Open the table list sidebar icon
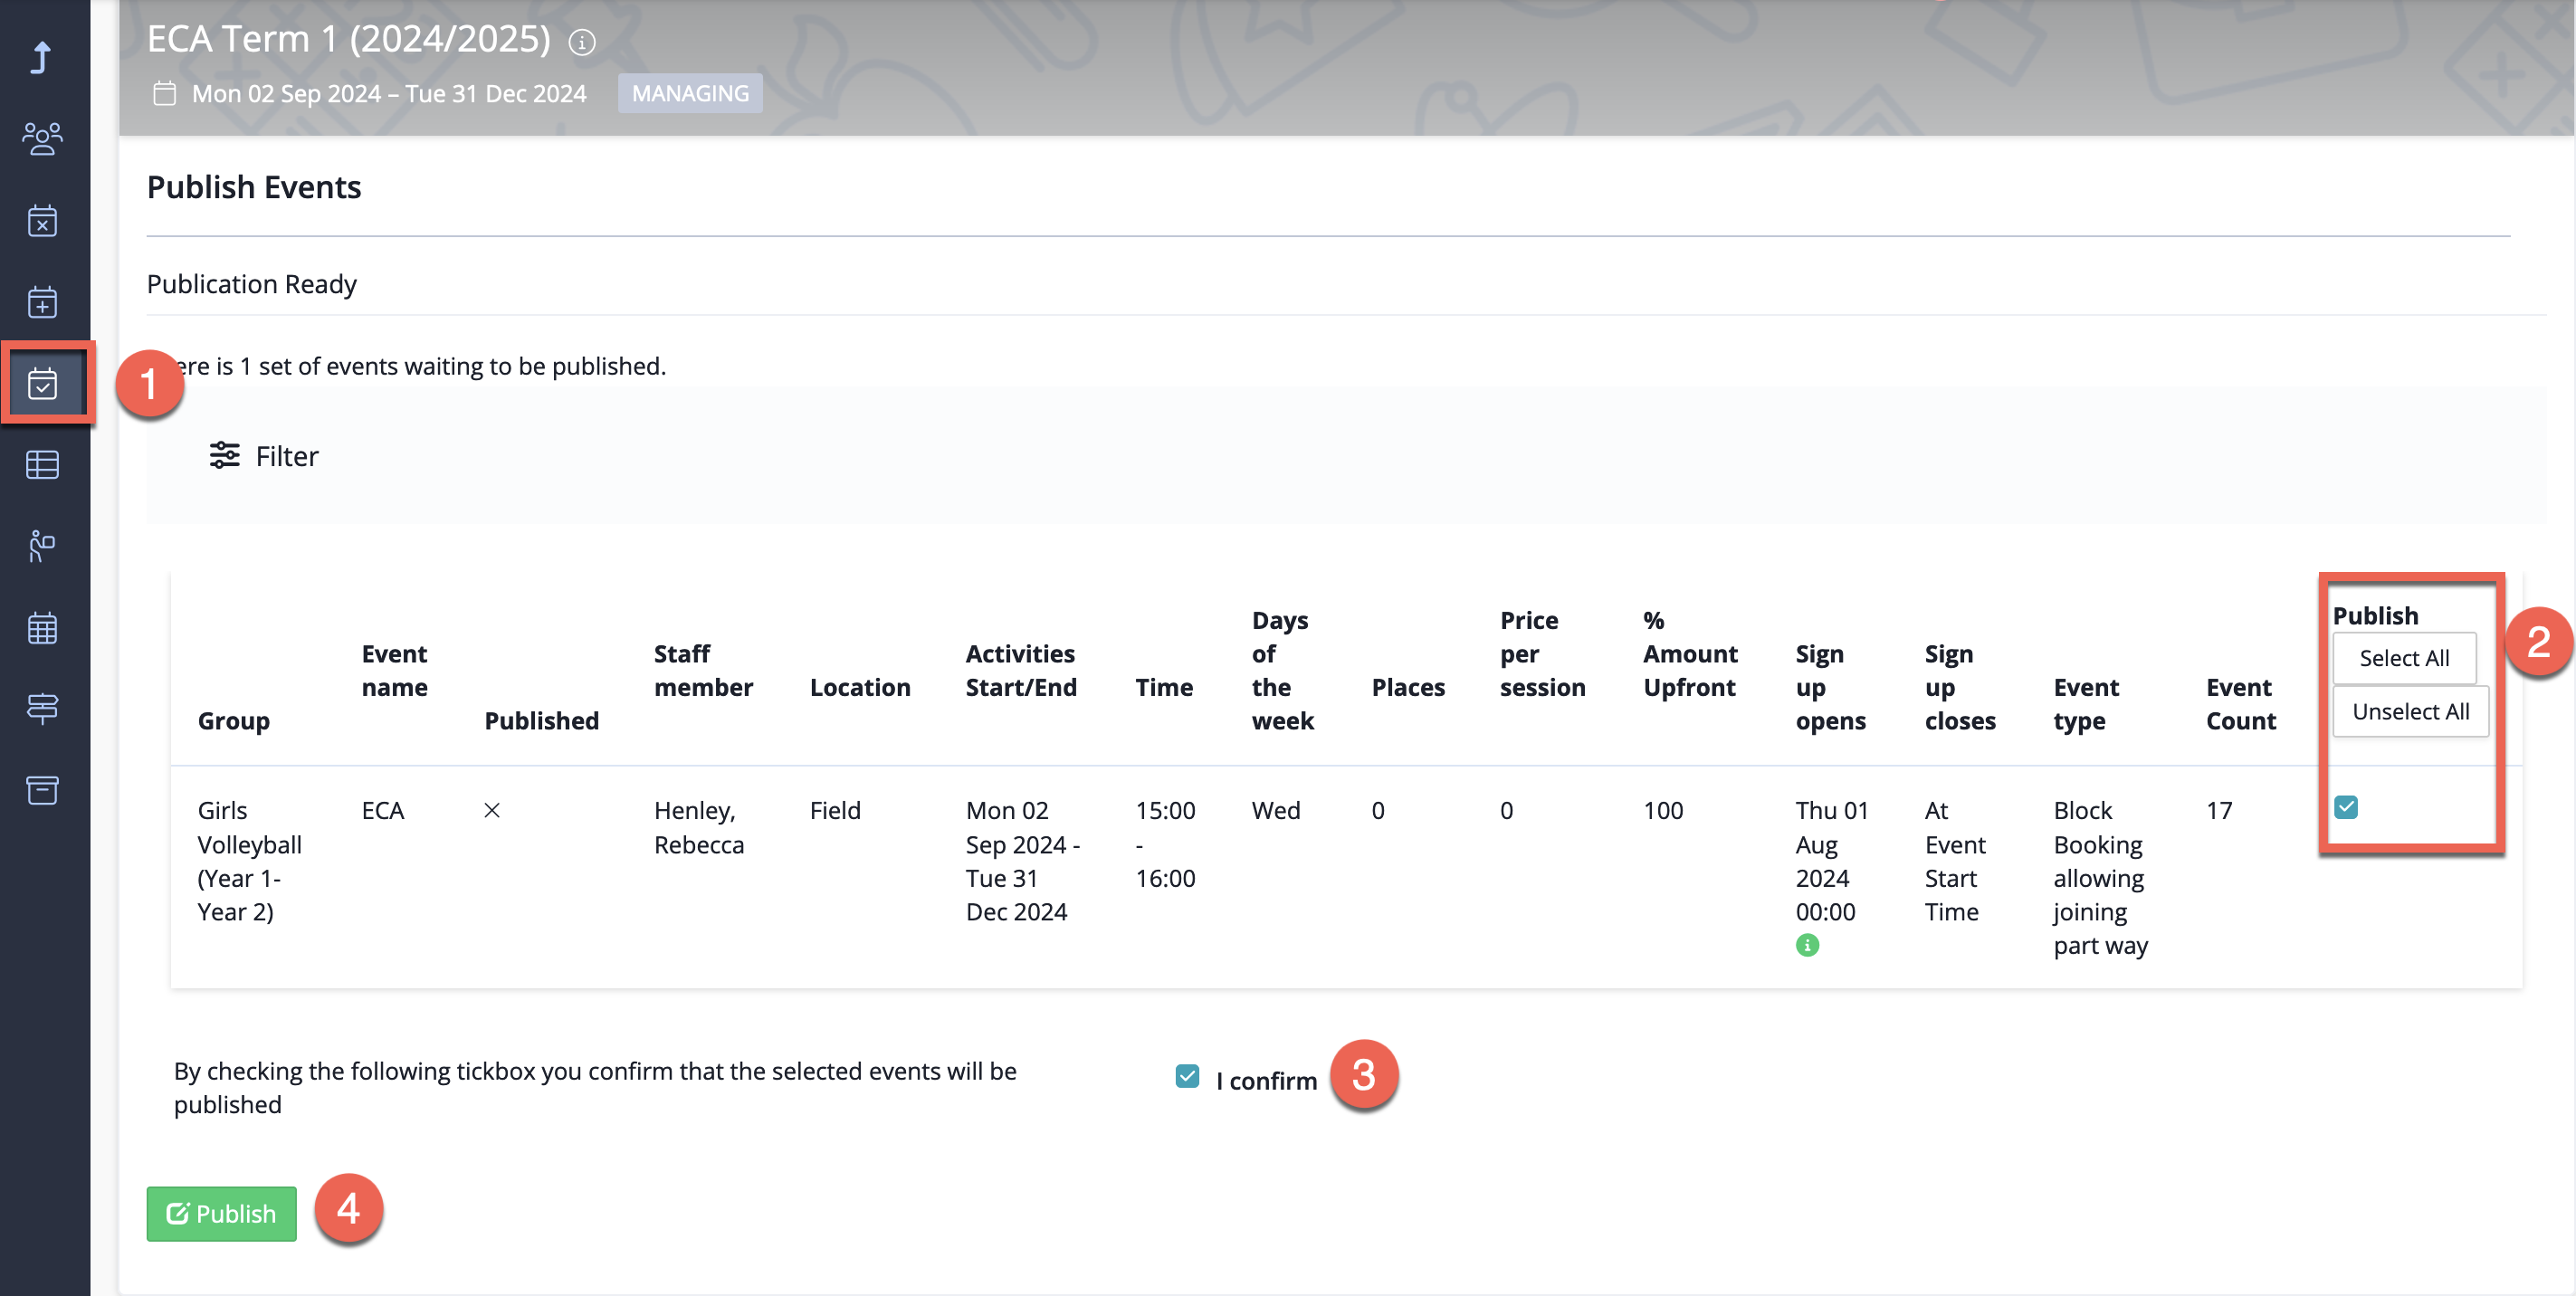2576x1296 pixels. [x=42, y=465]
